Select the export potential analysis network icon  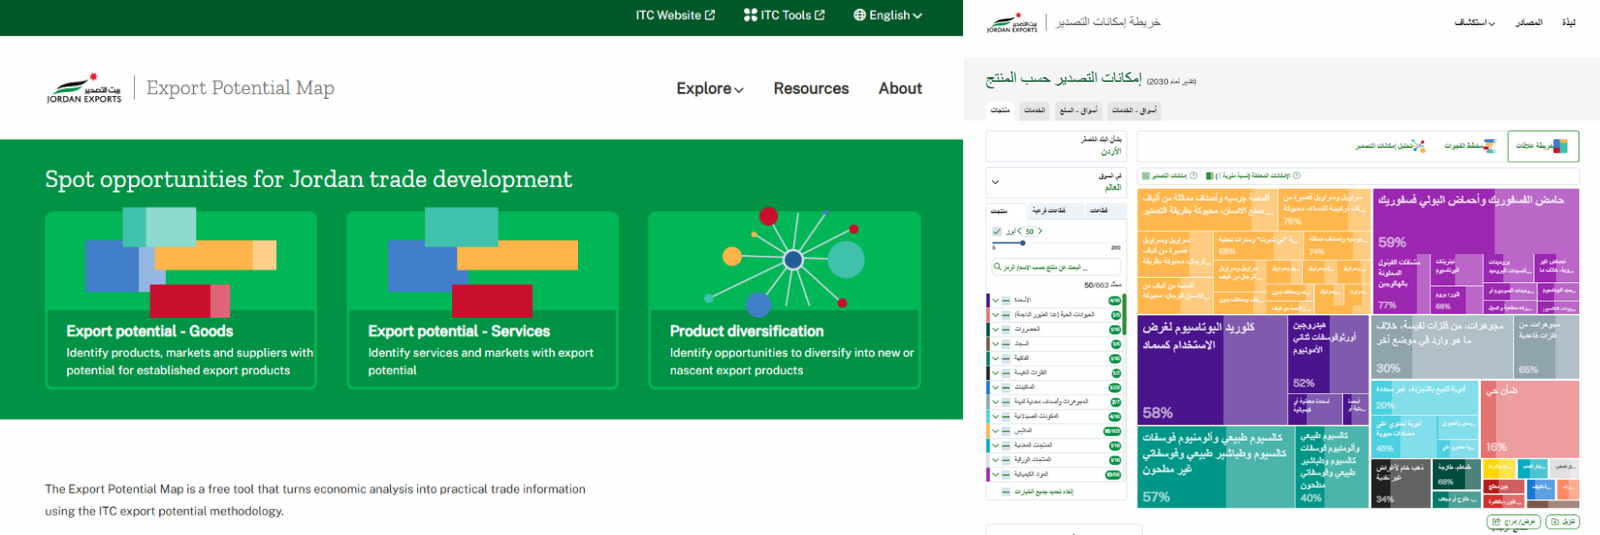tap(1419, 146)
